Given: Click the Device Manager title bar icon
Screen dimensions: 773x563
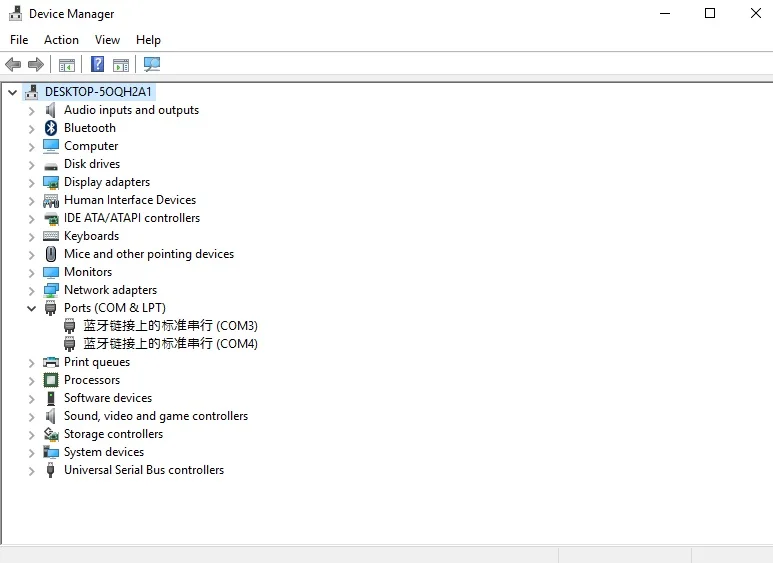Looking at the screenshot, I should tap(16, 13).
